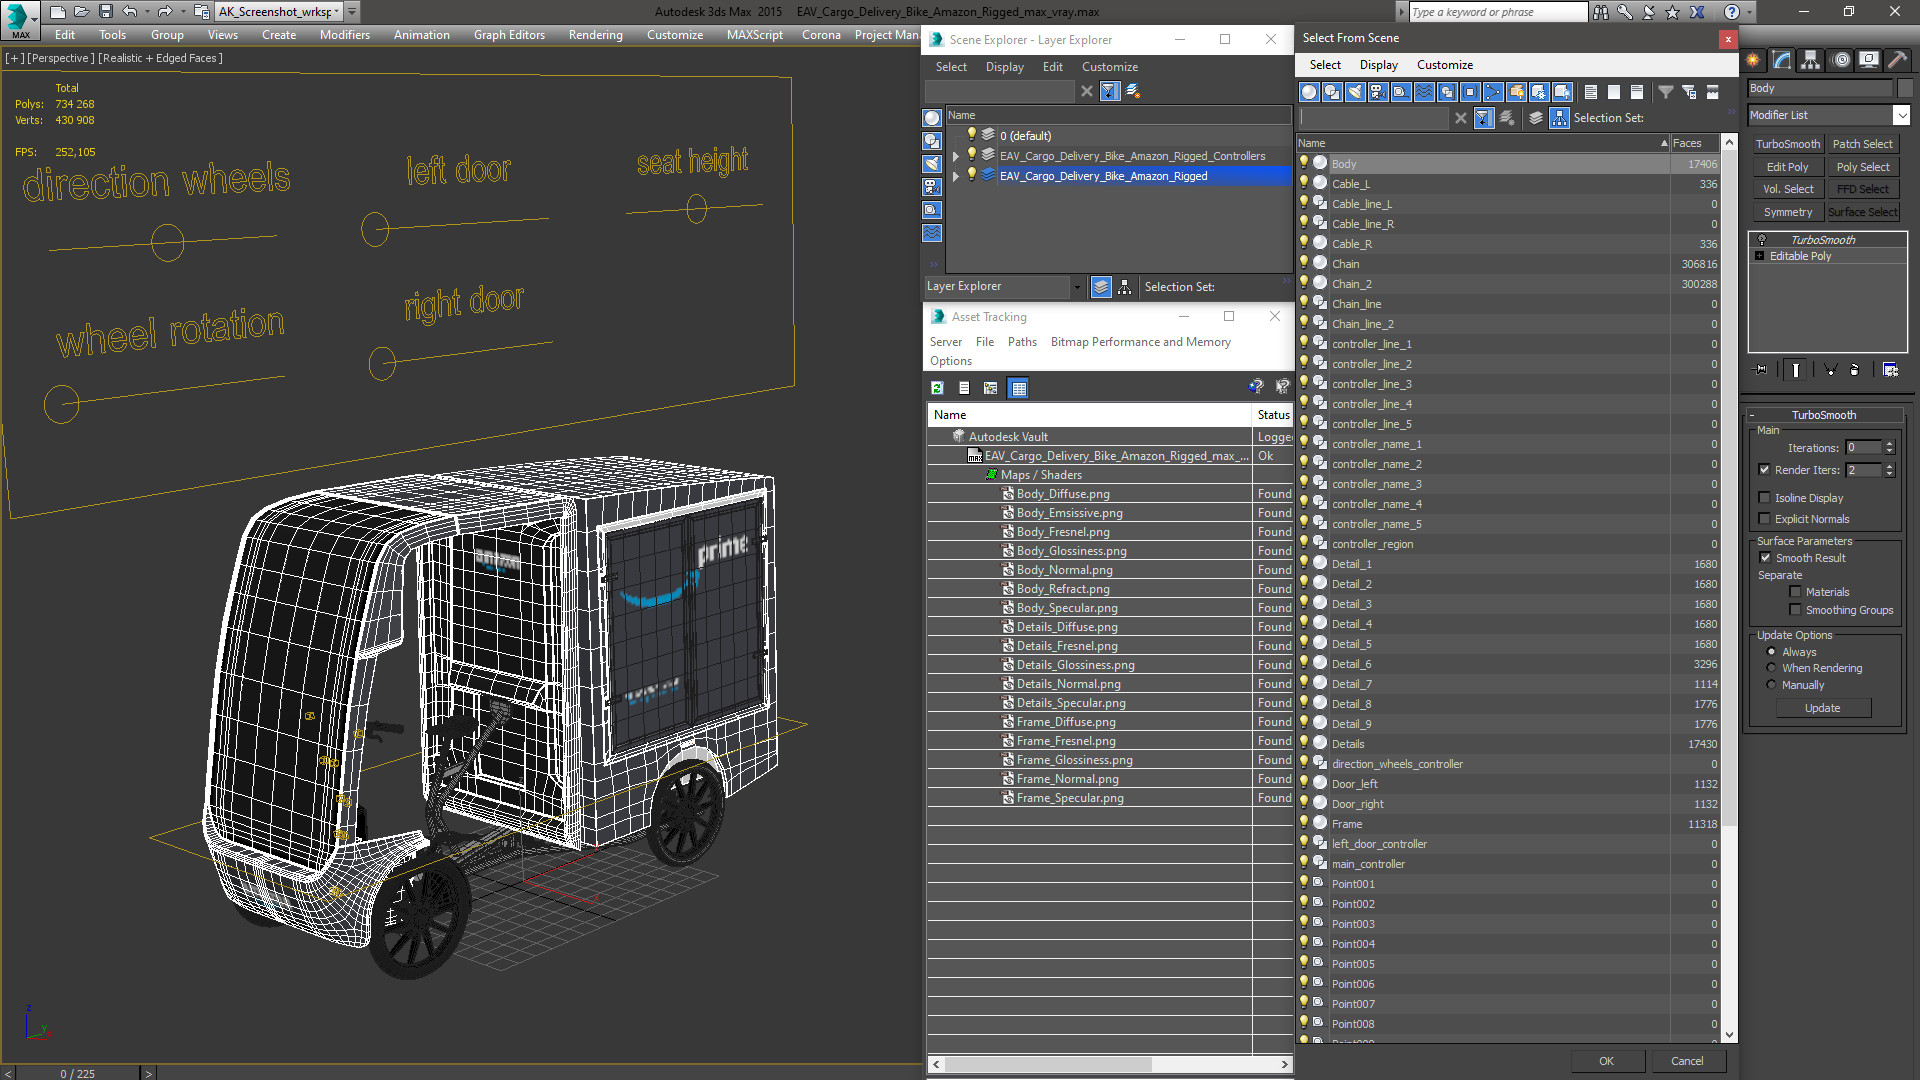Switch Select From Scene to sort by hierarchy

(x=1560, y=118)
